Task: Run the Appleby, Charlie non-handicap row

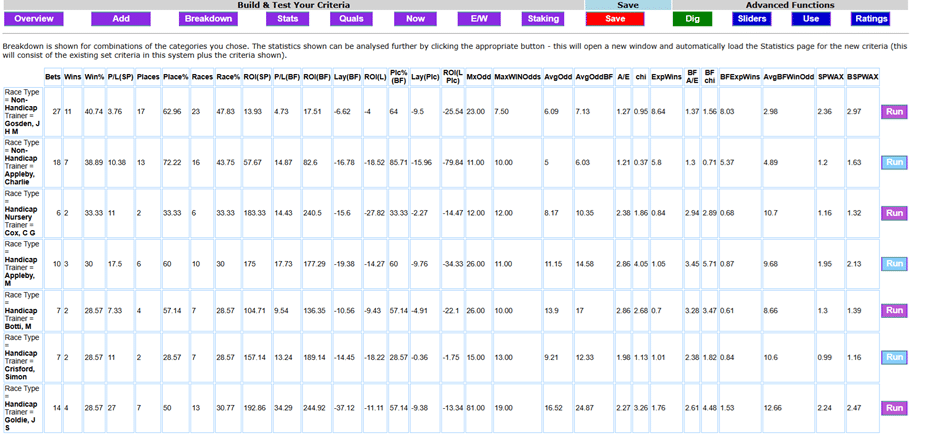Action: (x=894, y=162)
